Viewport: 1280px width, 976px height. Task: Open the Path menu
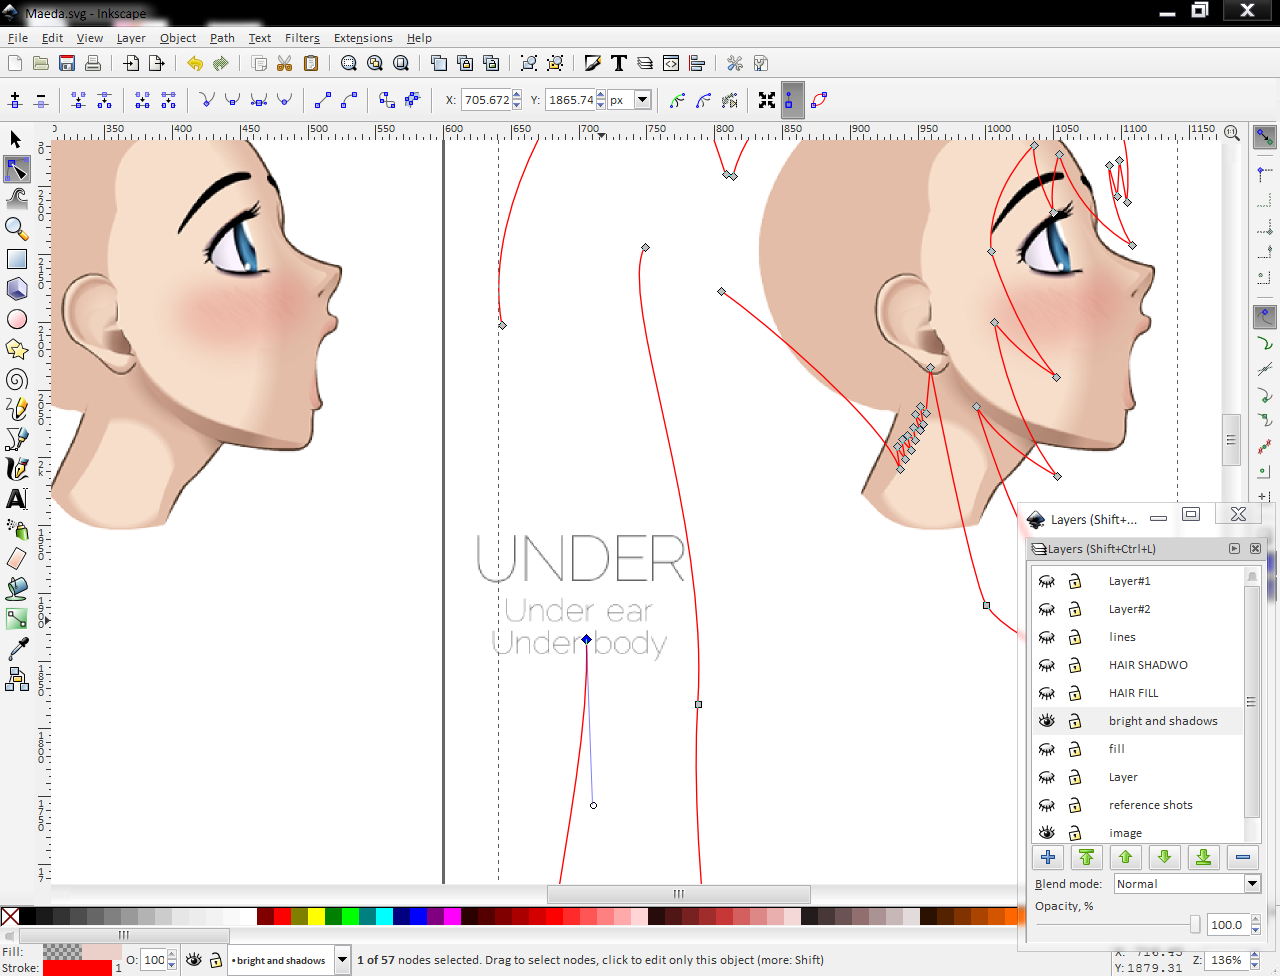pos(222,38)
